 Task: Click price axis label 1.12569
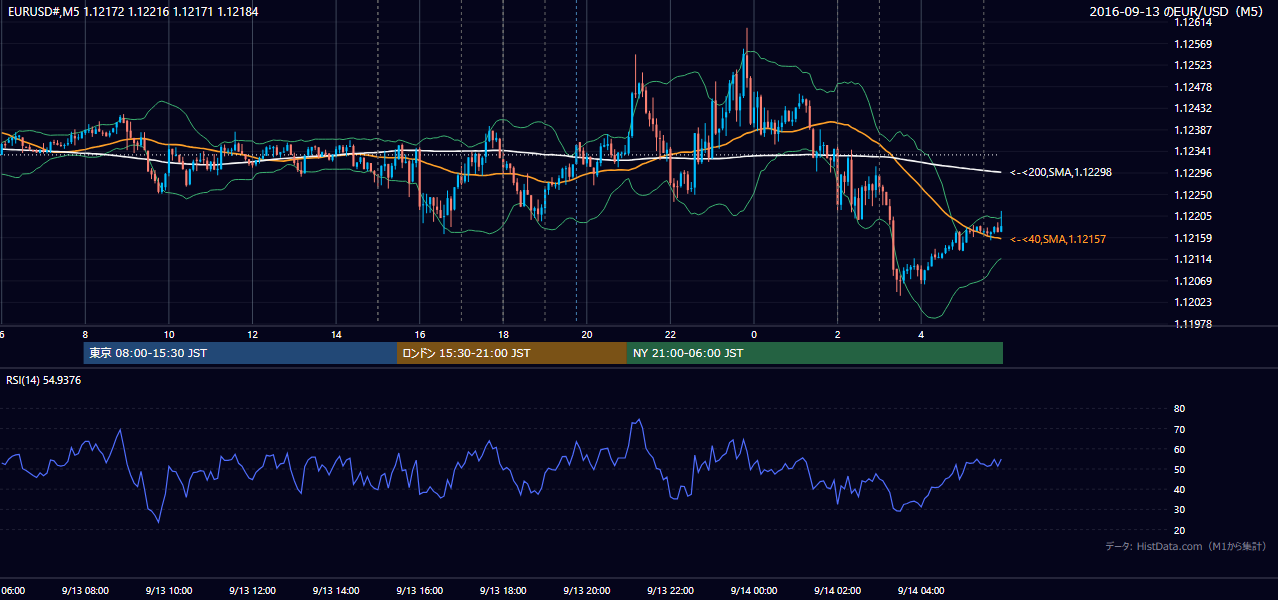[x=1194, y=44]
